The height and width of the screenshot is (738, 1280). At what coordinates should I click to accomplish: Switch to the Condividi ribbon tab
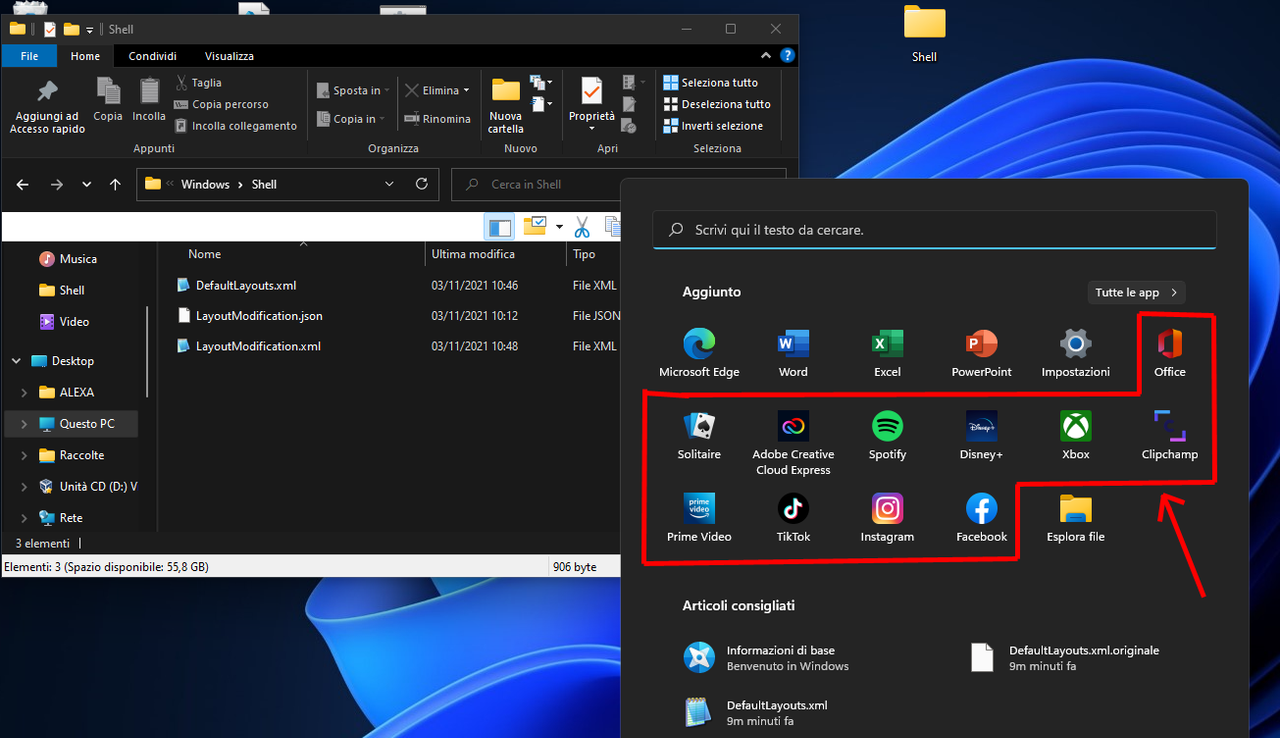click(153, 56)
